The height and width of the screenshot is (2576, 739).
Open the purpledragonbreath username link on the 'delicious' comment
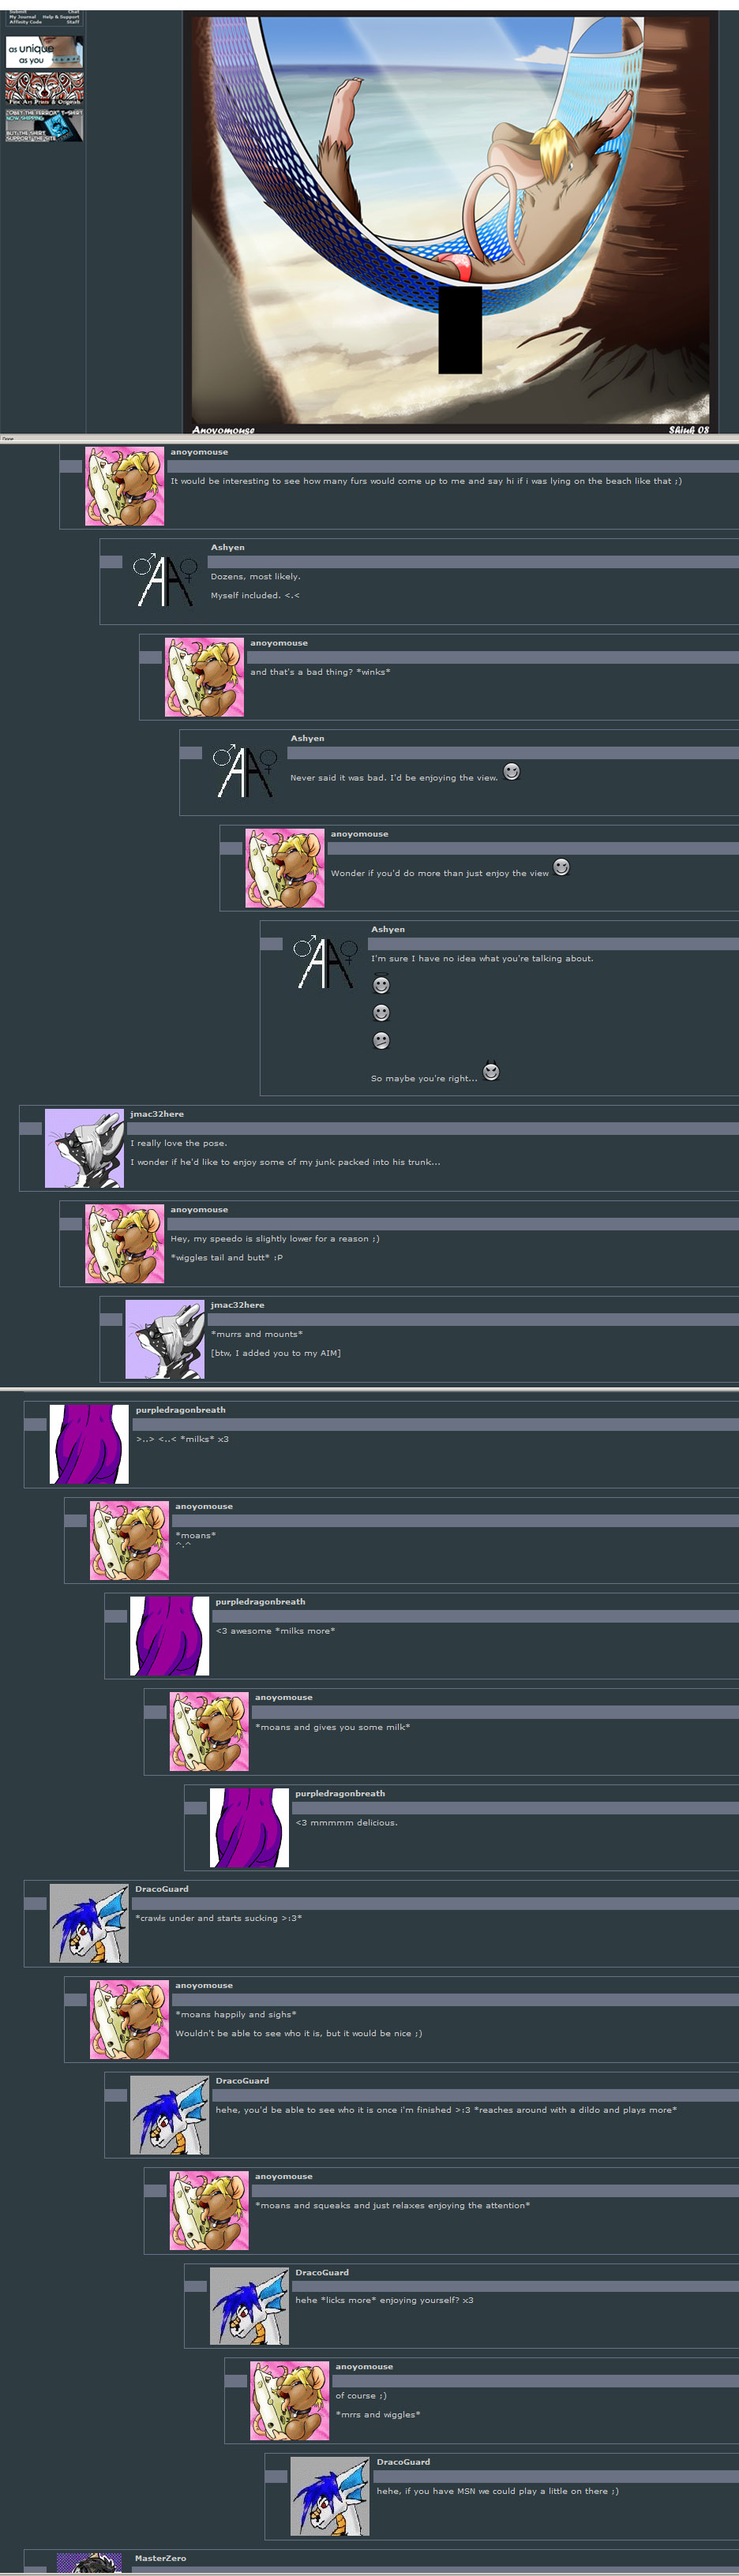pos(340,1793)
